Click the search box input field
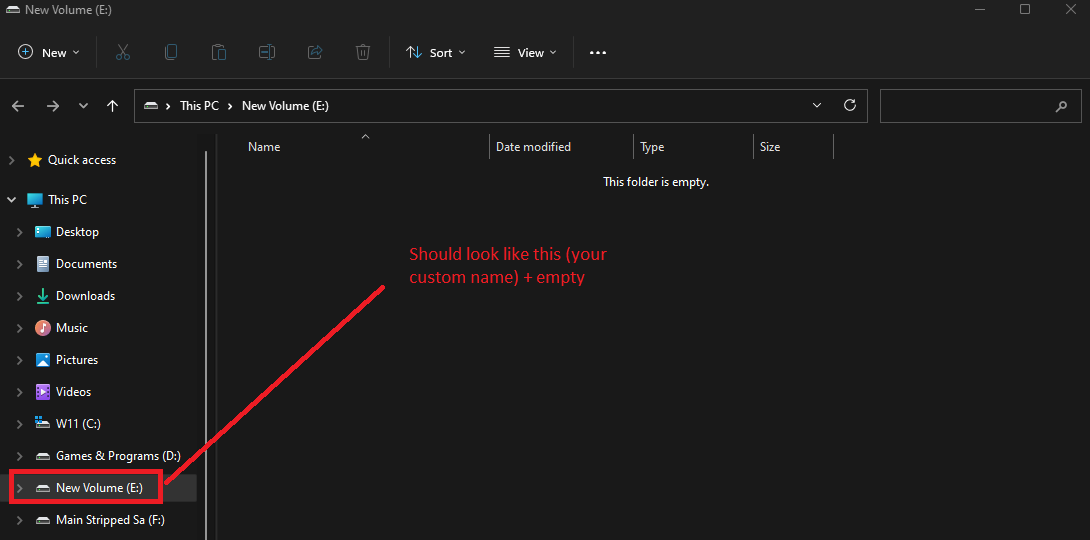The height and width of the screenshot is (540, 1090). (965, 105)
